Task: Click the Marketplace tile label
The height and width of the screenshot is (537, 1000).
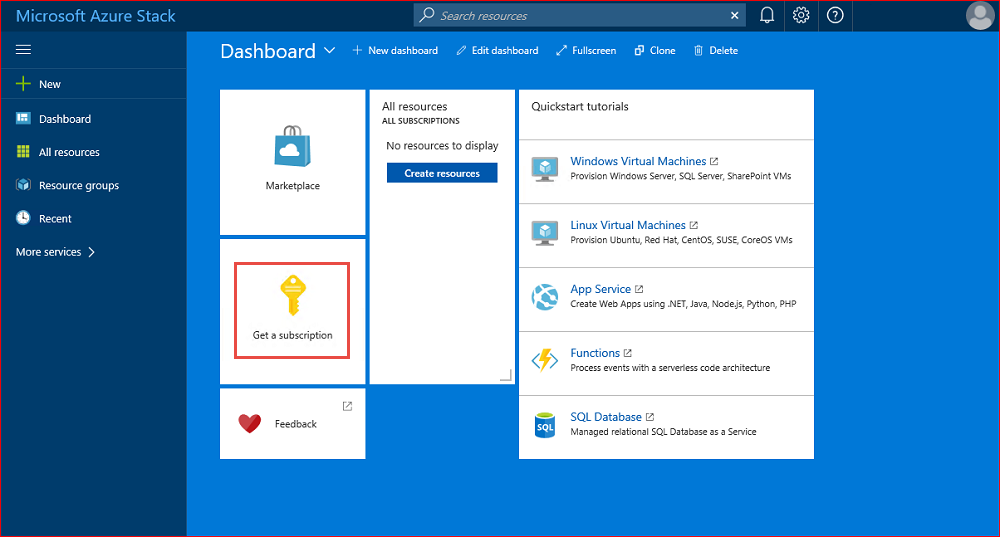Action: (293, 186)
